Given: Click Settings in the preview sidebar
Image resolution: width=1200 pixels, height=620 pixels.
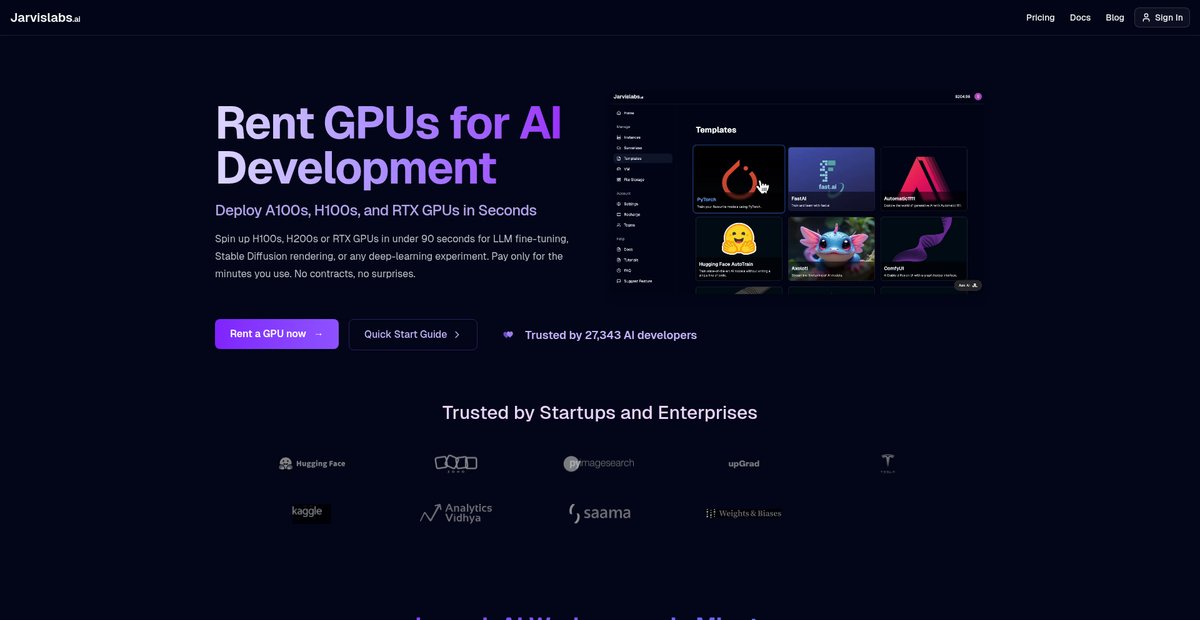Looking at the screenshot, I should click(x=629, y=204).
